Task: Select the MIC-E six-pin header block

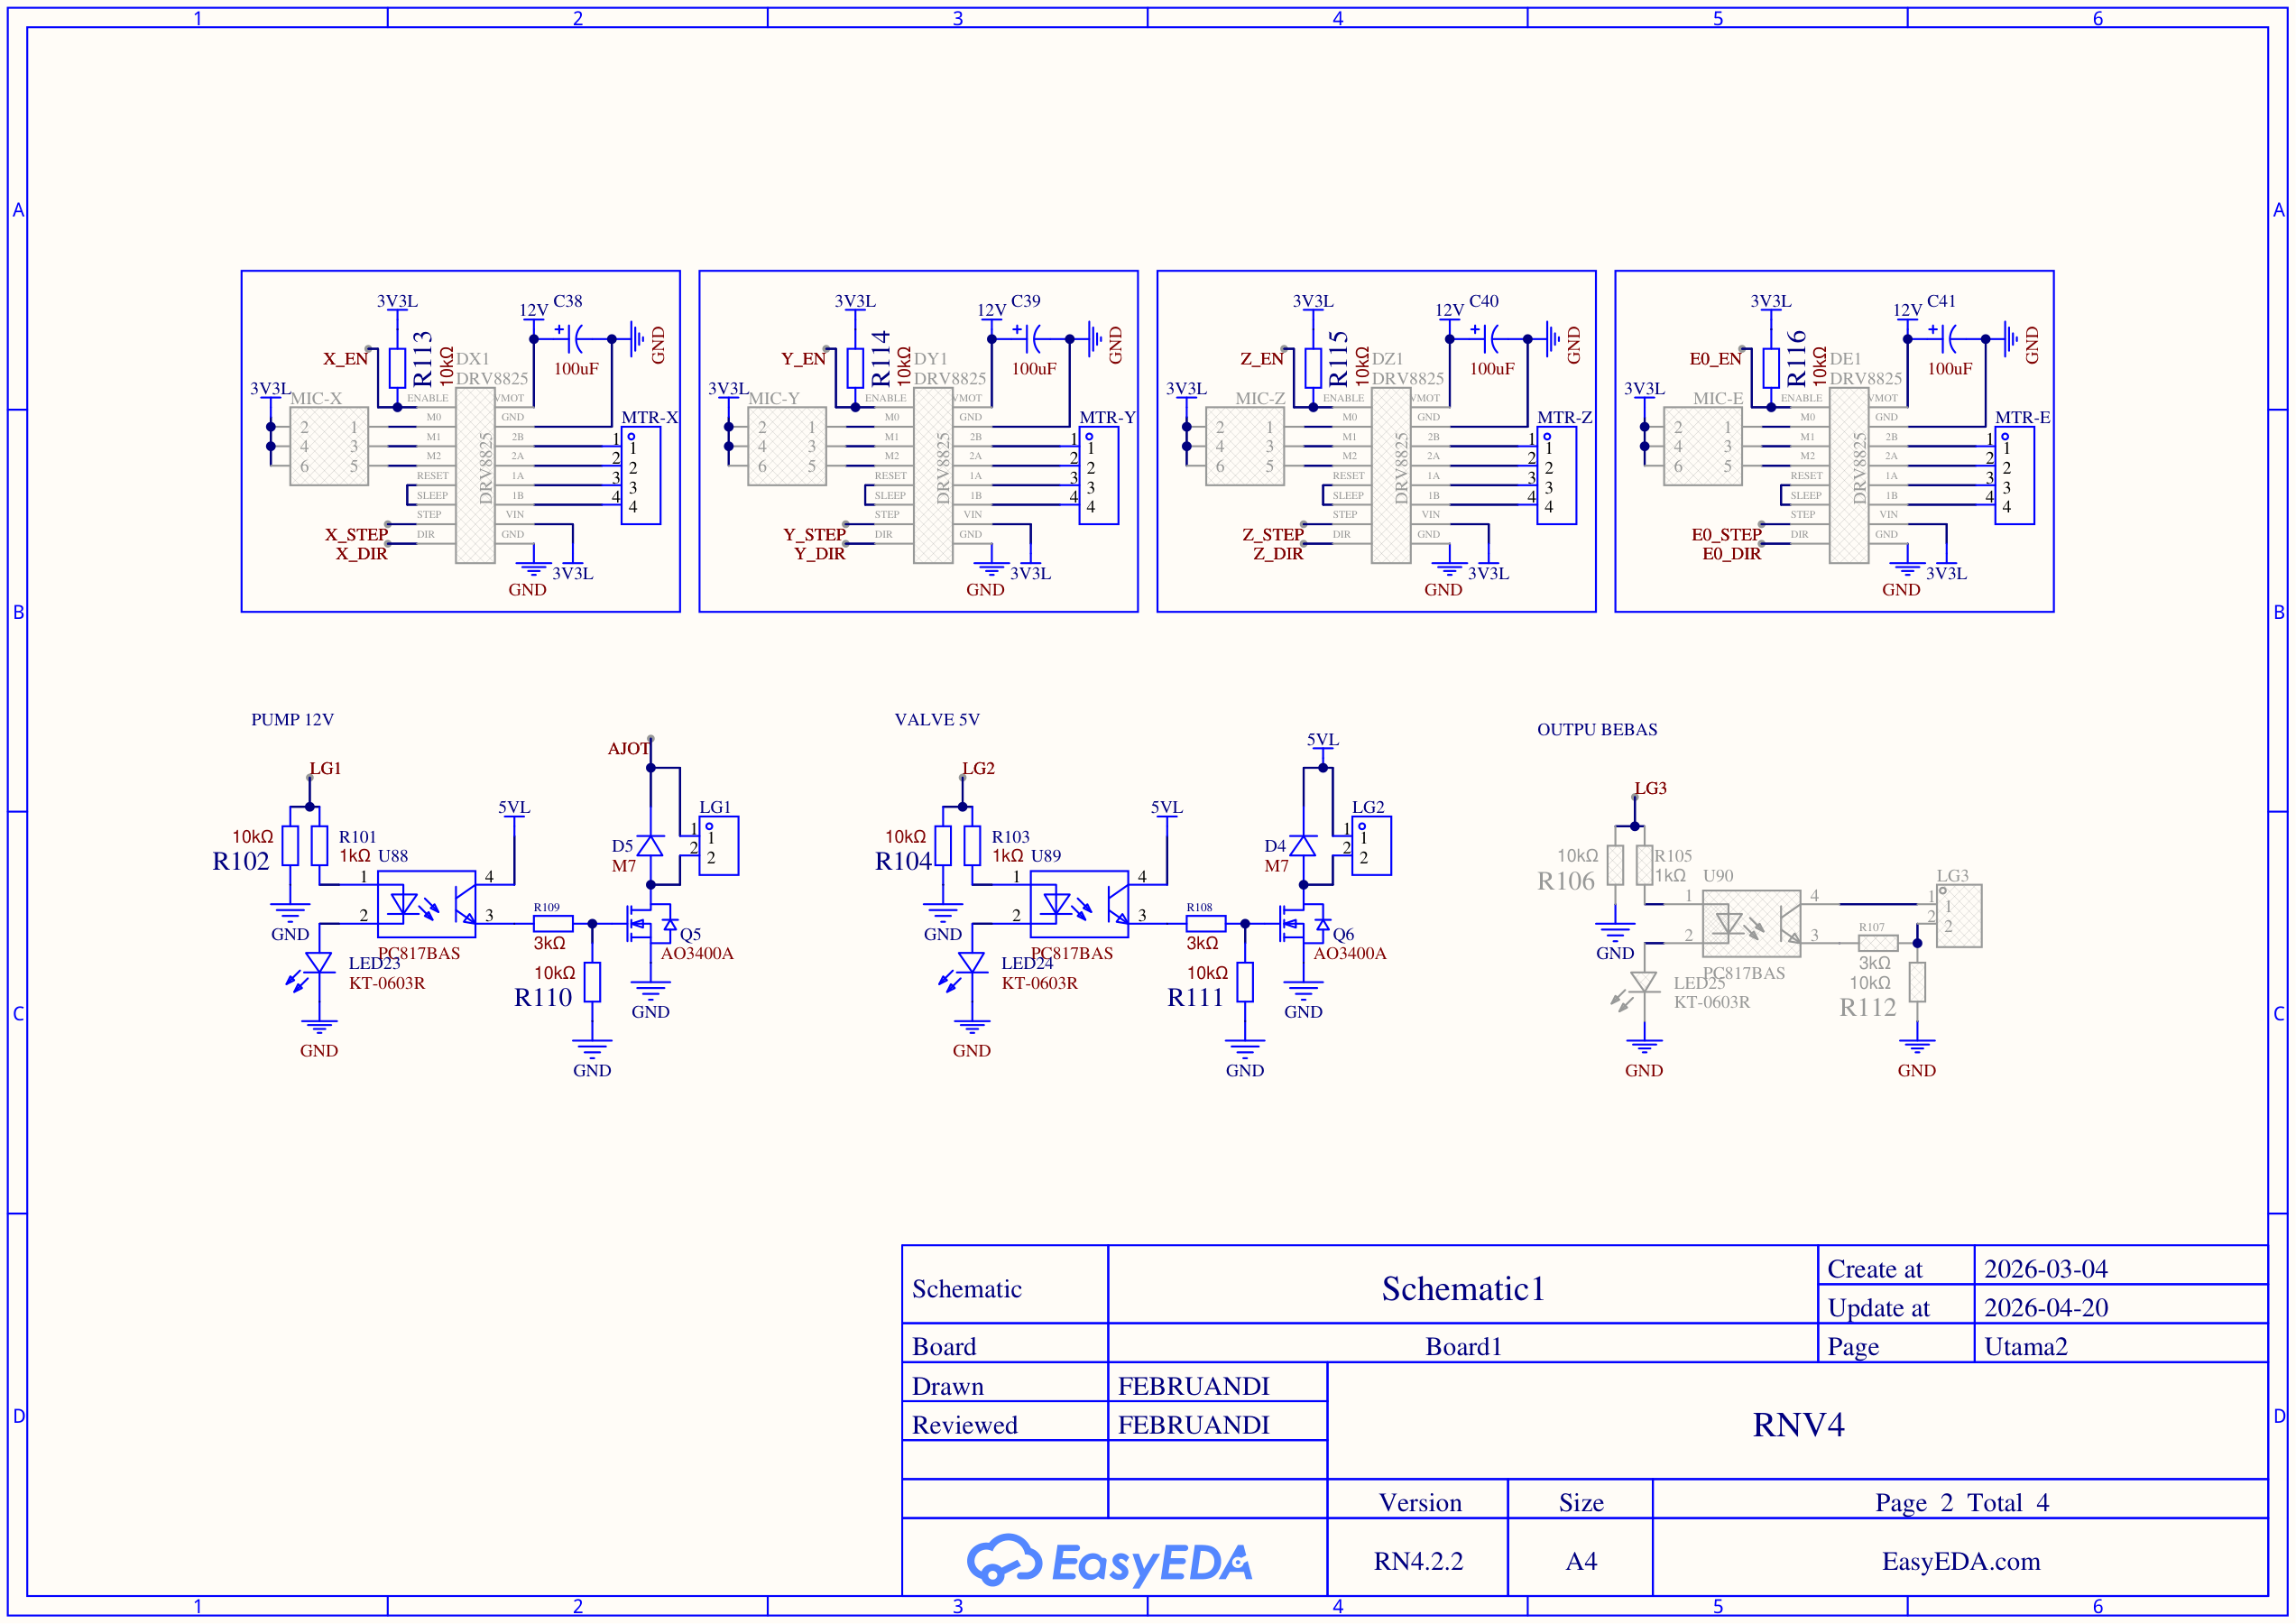Action: (1703, 446)
